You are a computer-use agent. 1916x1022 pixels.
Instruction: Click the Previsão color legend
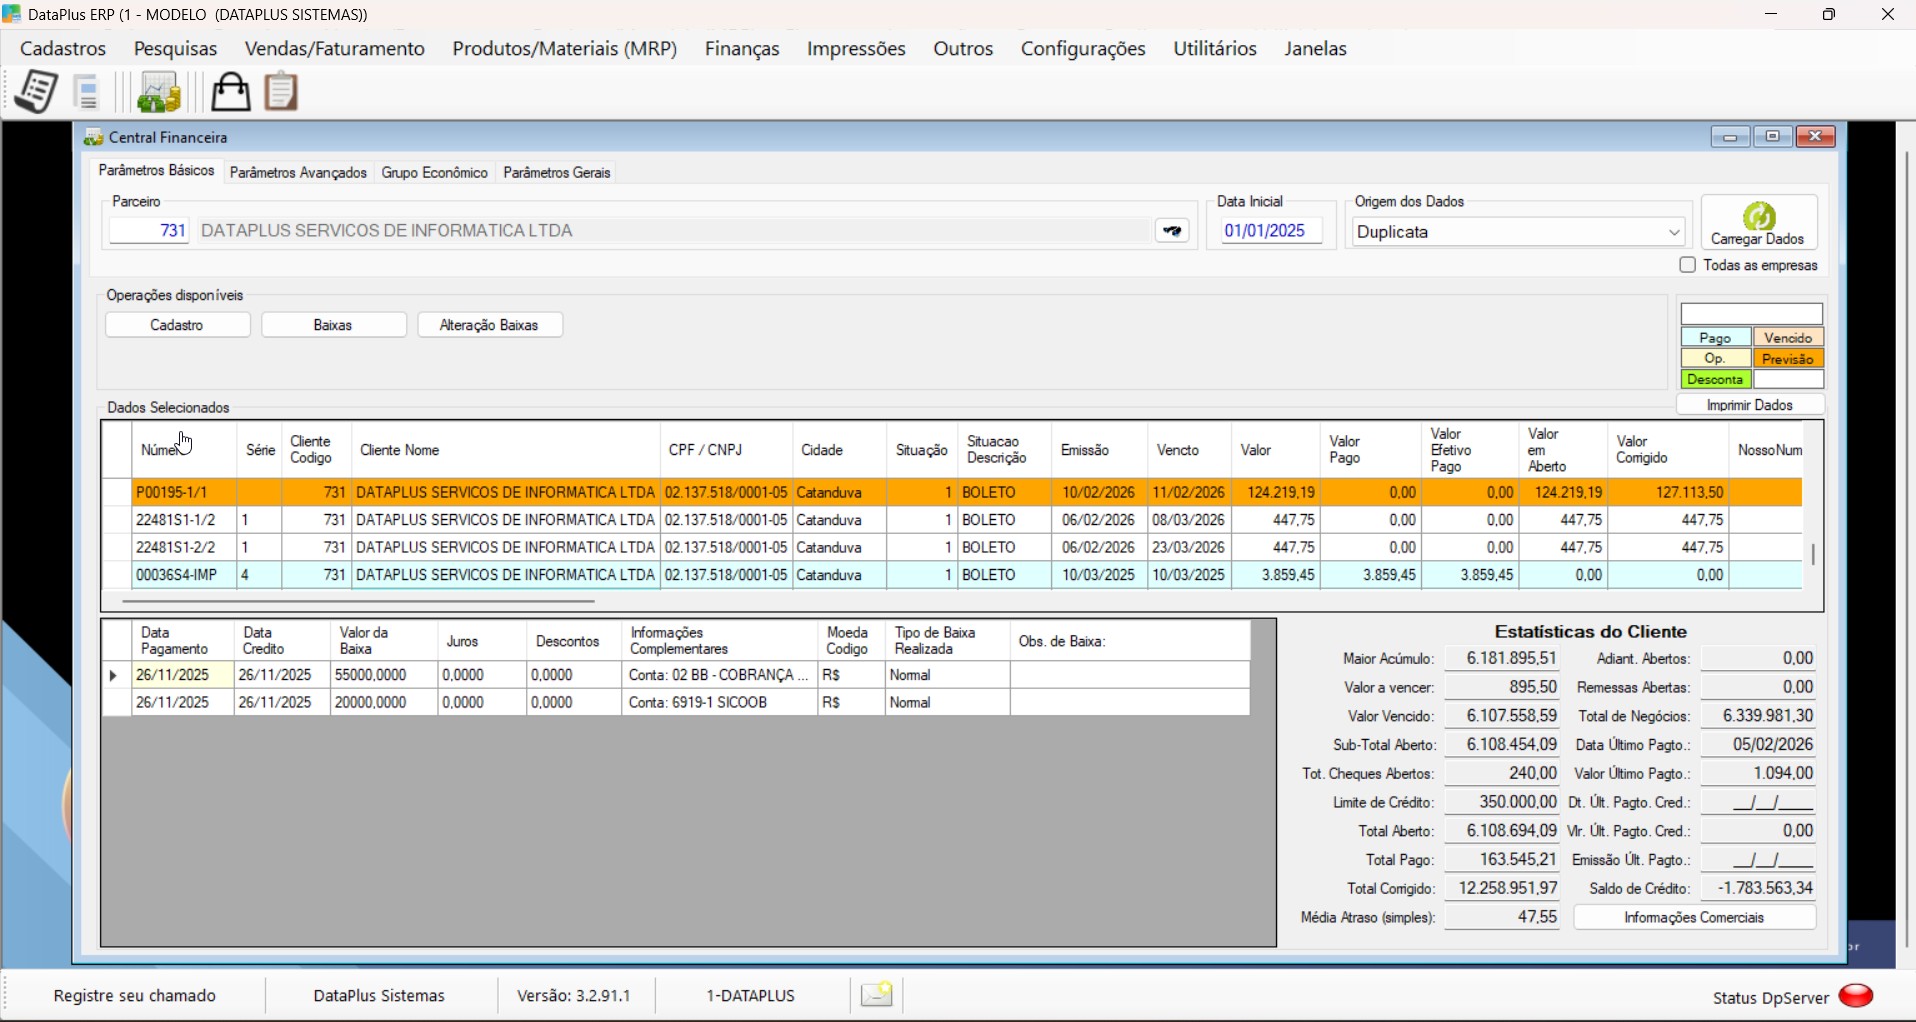click(1789, 359)
